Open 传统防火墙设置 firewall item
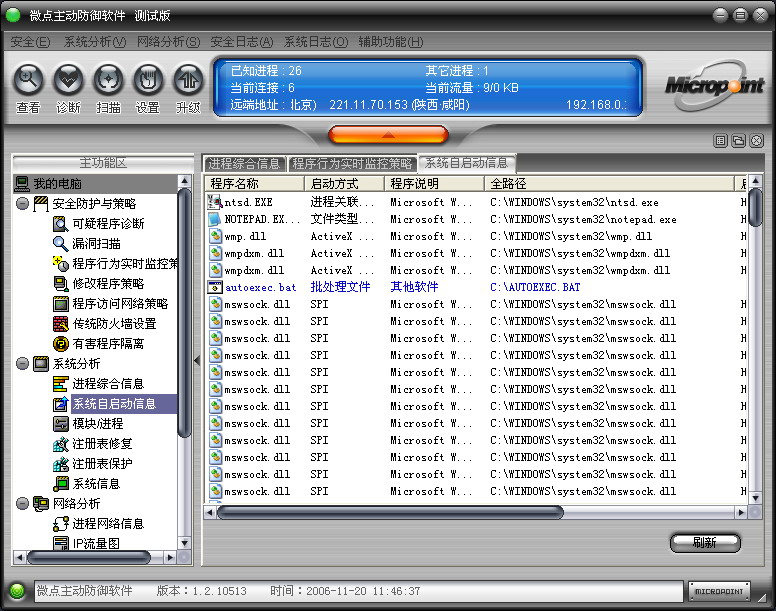776x611 pixels. [104, 324]
